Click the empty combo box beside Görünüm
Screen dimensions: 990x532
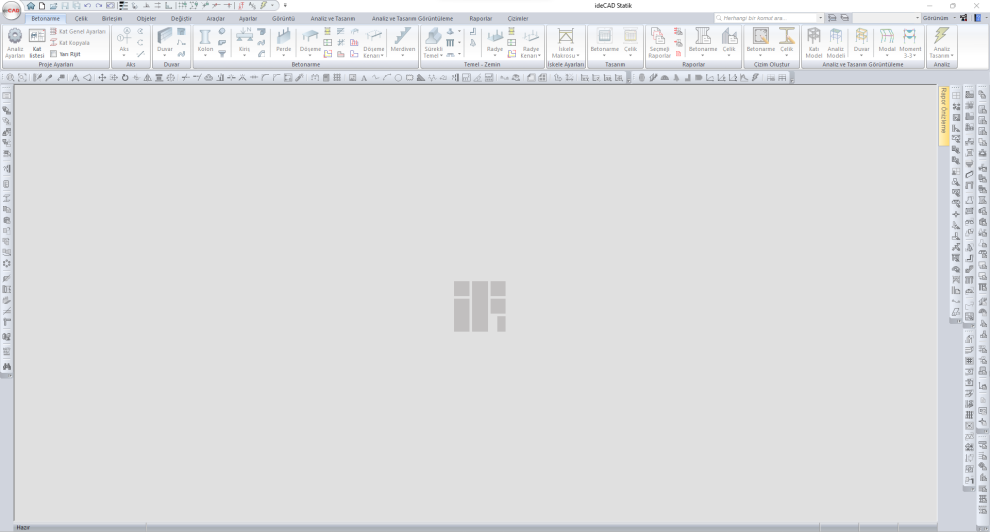(x=886, y=18)
